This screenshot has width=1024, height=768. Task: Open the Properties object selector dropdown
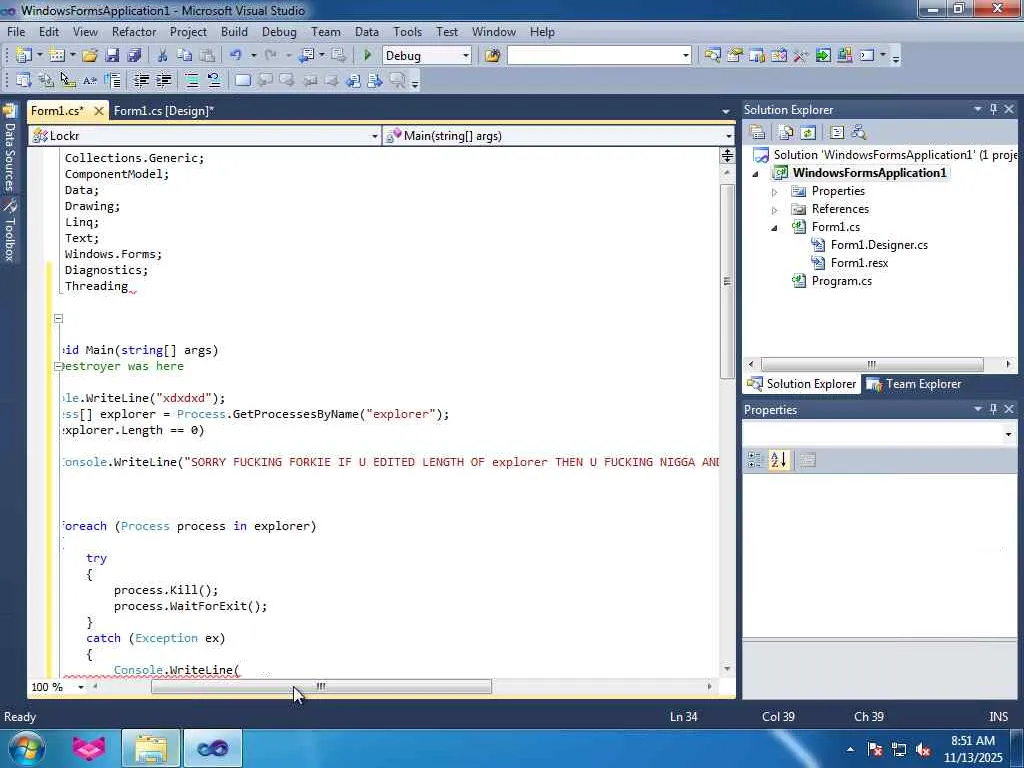tap(1008, 434)
